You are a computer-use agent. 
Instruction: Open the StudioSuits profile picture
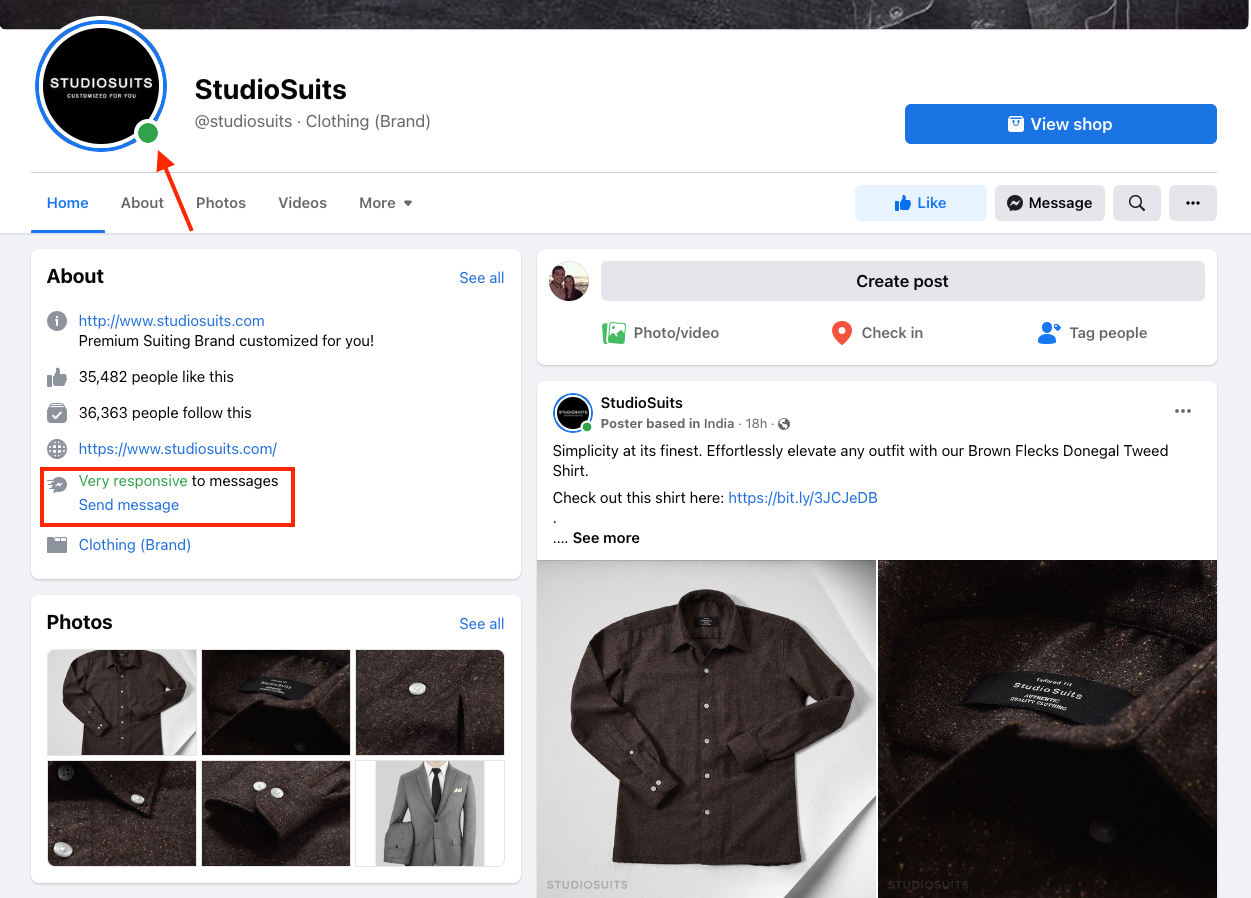click(x=101, y=84)
